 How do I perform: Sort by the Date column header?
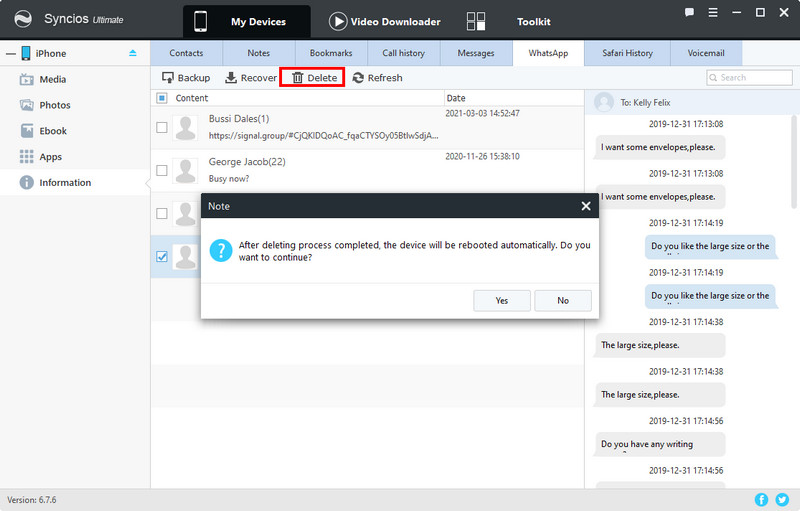click(x=456, y=98)
